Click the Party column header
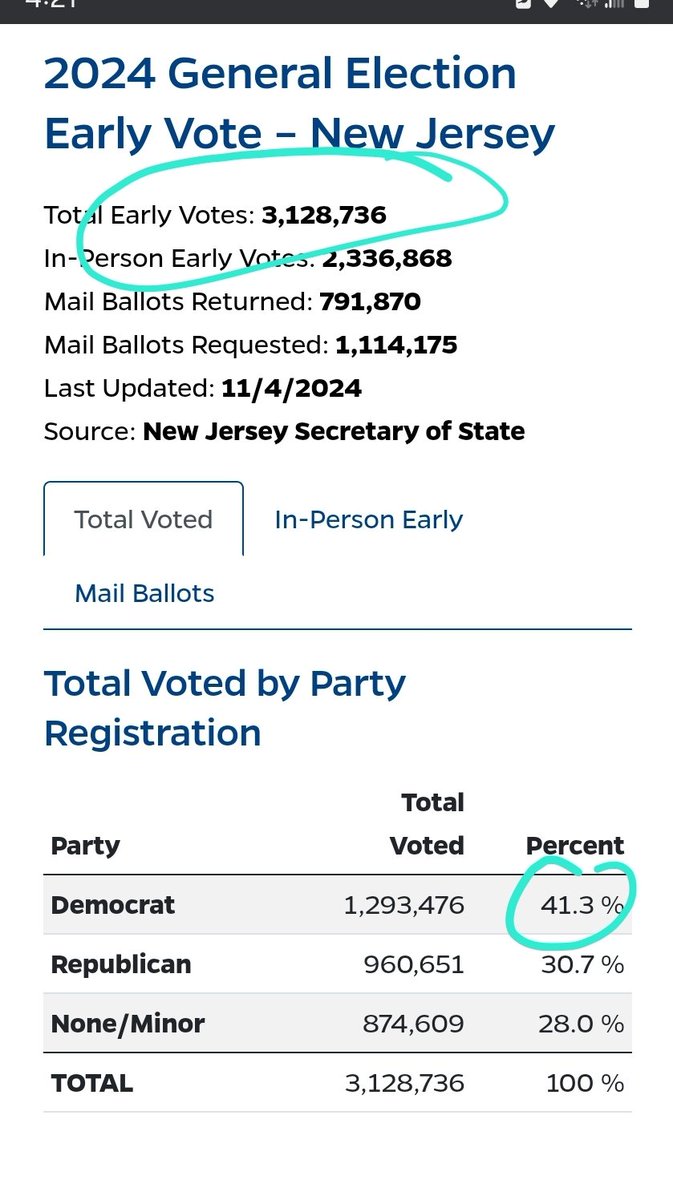This screenshot has width=673, height=1200. pyautogui.click(x=85, y=846)
